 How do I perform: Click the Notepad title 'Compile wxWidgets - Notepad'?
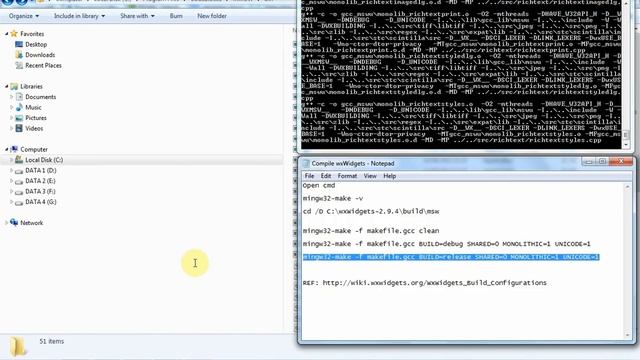(353, 163)
